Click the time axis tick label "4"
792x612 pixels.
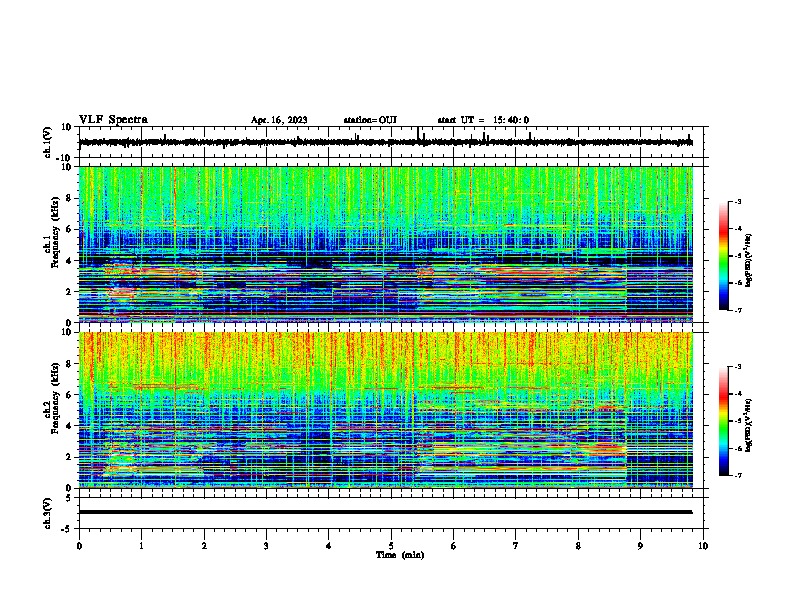click(329, 546)
